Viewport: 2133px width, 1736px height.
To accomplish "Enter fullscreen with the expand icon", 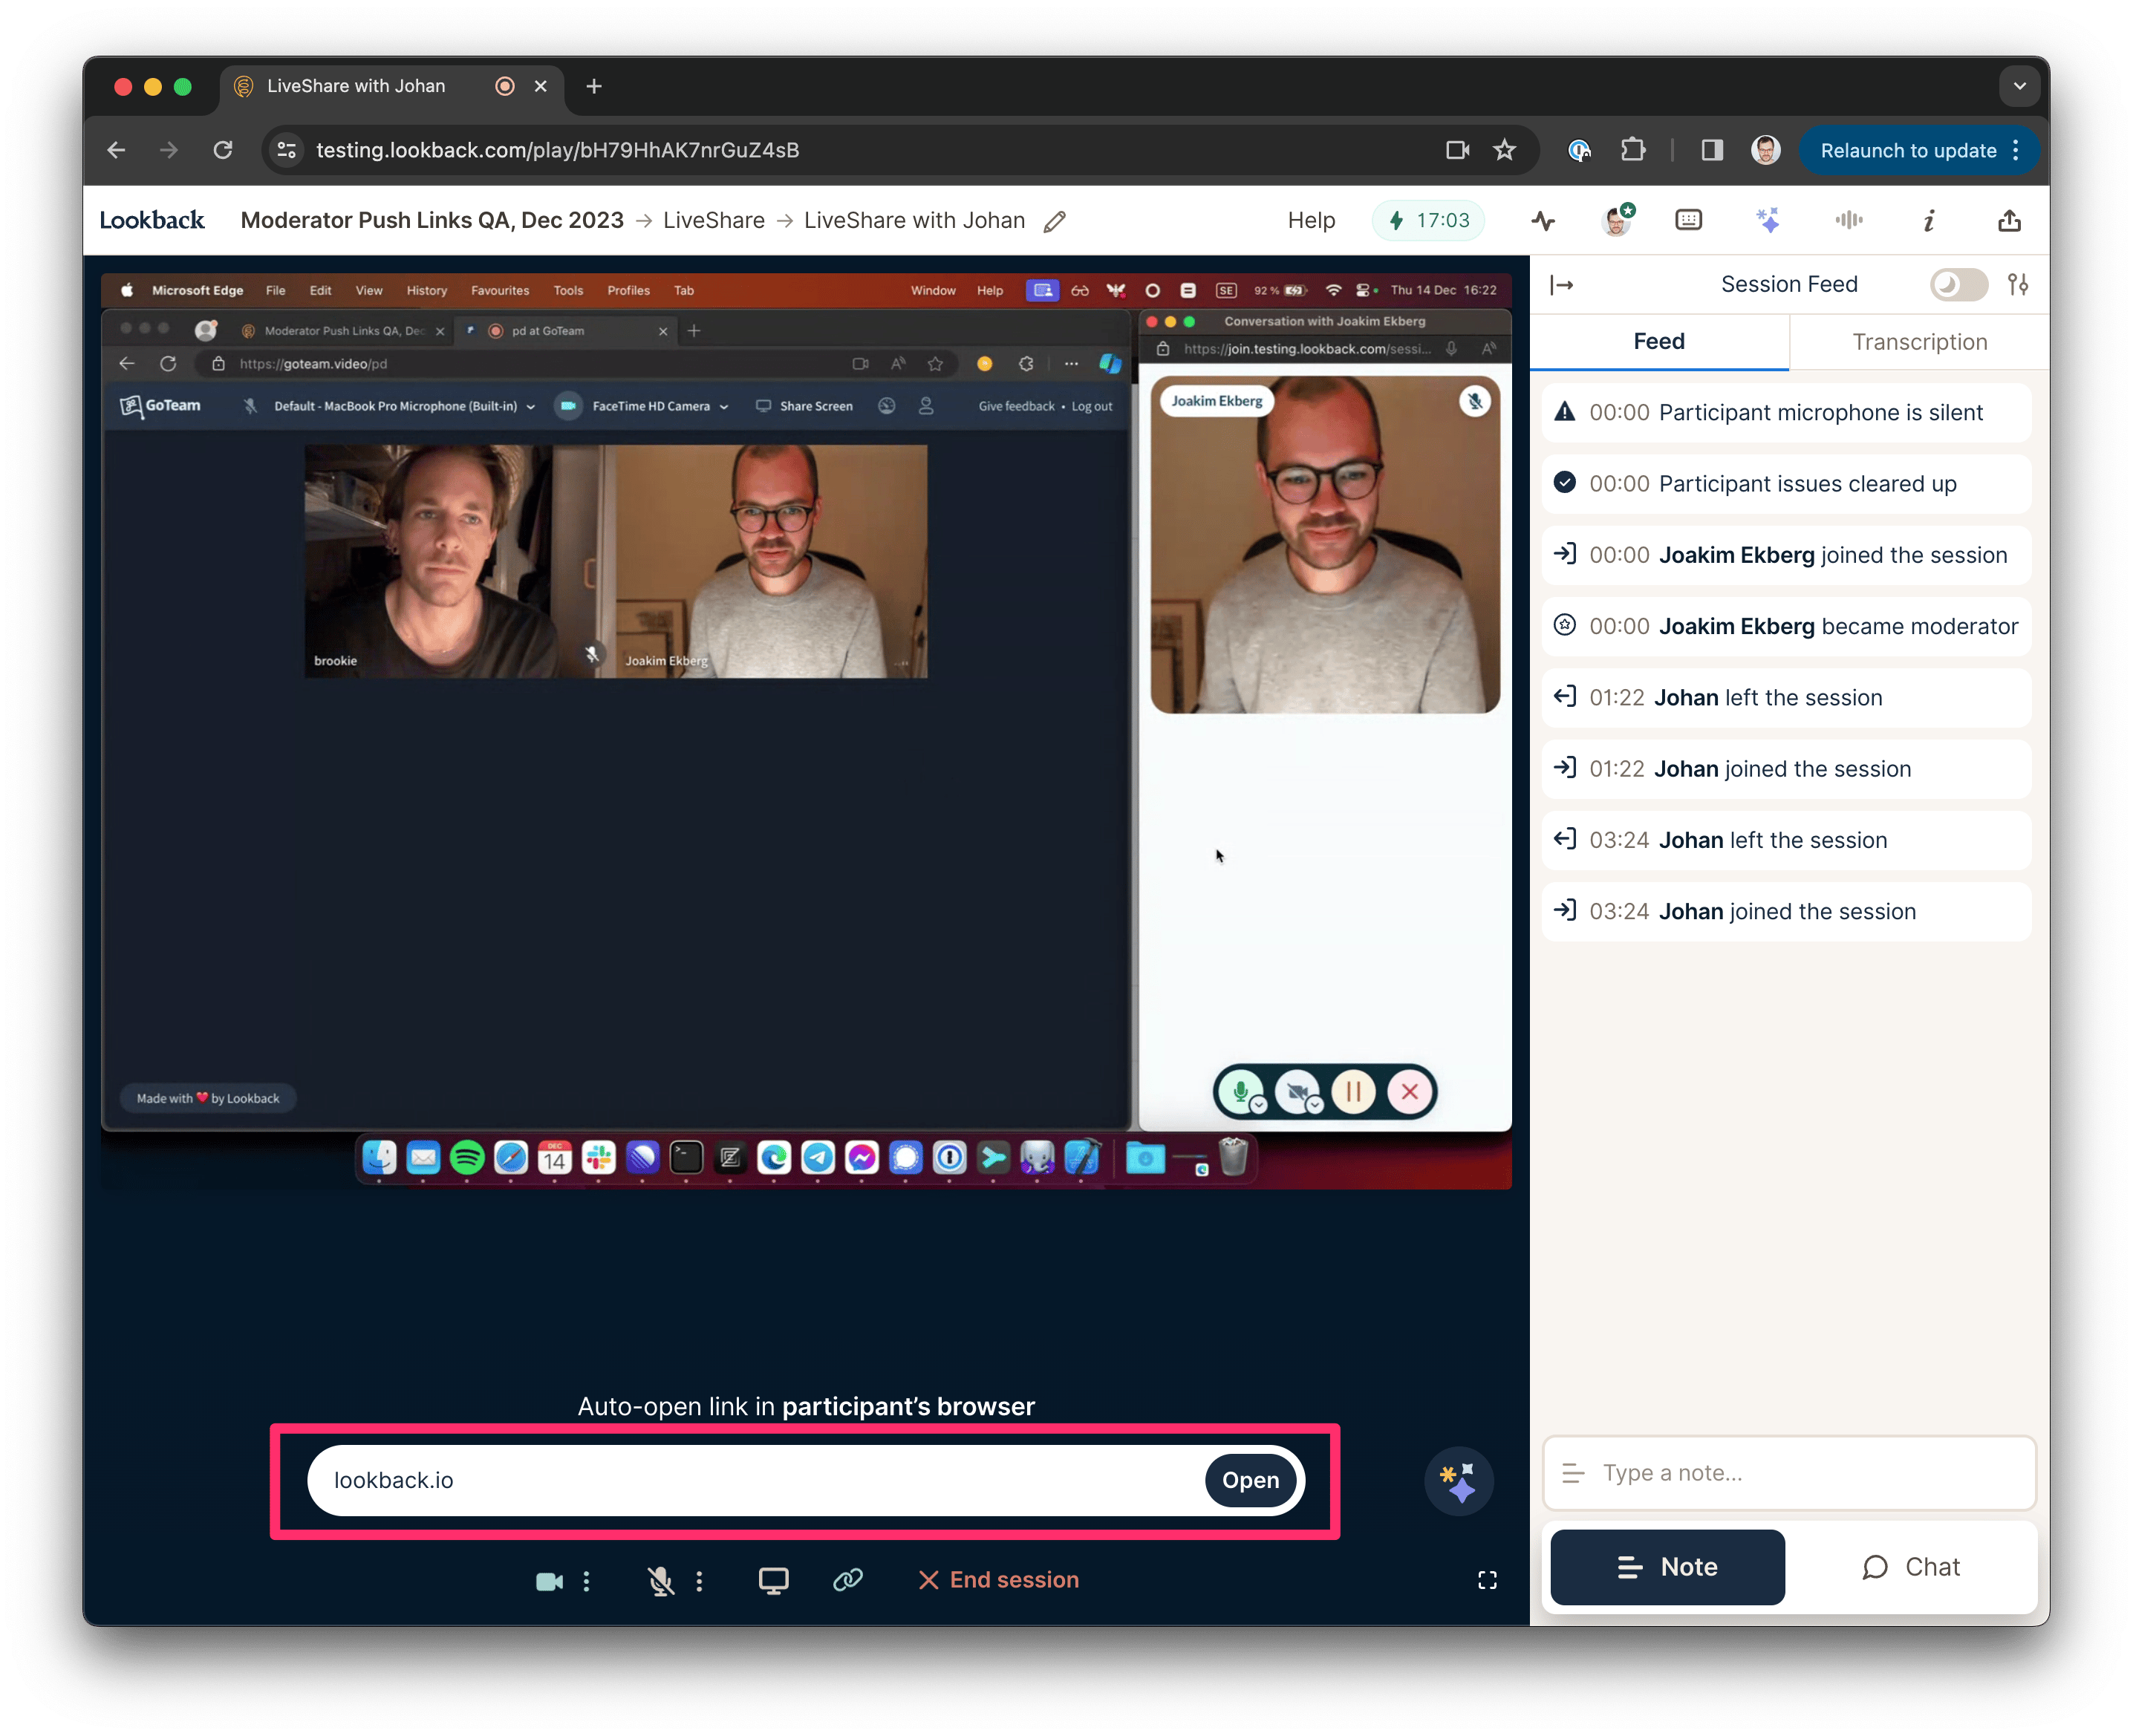I will coord(1487,1580).
